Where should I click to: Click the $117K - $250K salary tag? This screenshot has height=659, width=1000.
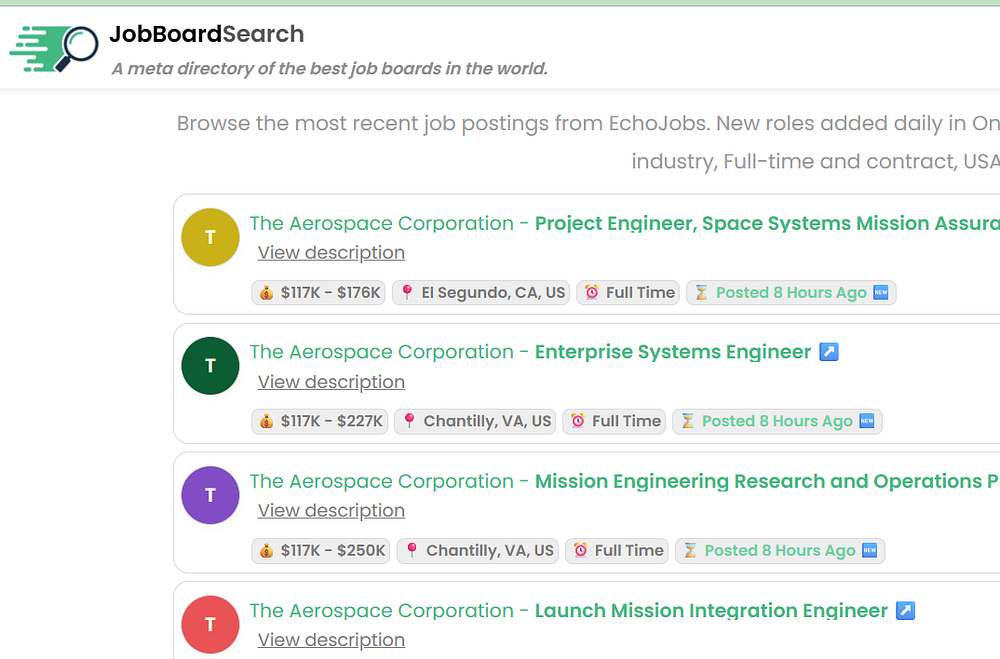pyautogui.click(x=321, y=551)
